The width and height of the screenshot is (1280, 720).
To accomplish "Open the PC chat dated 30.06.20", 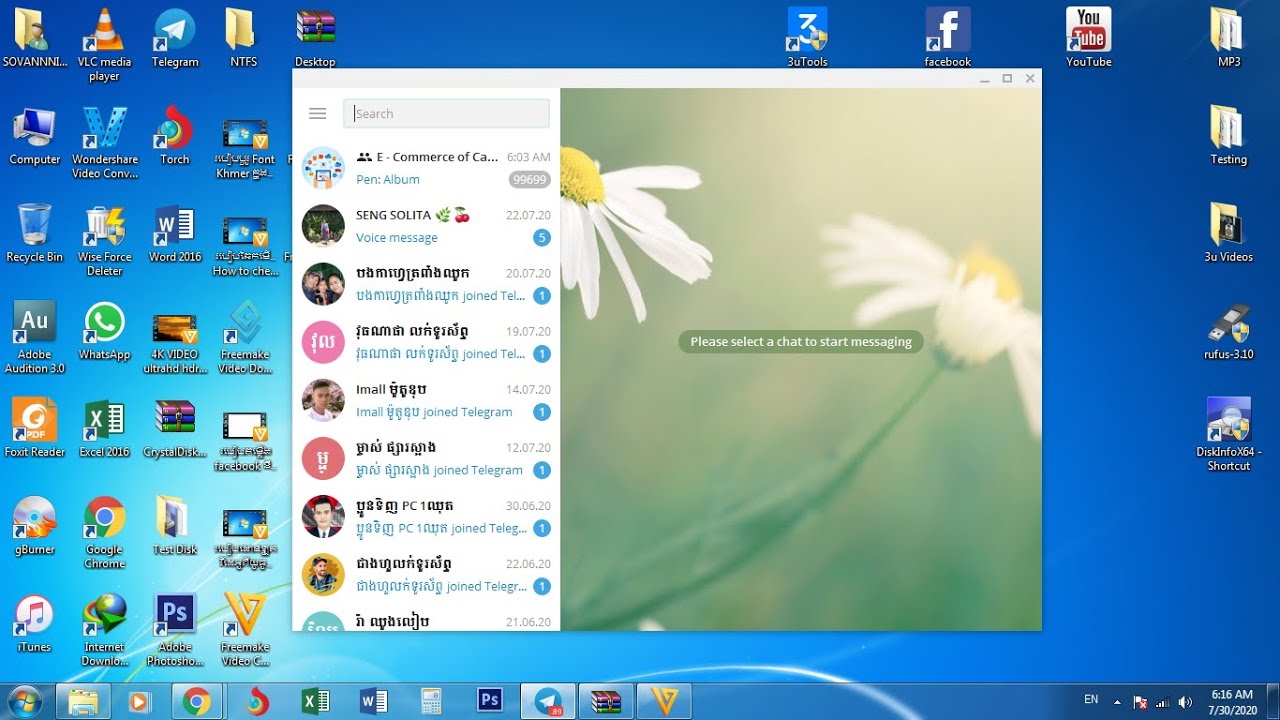I will pos(426,516).
